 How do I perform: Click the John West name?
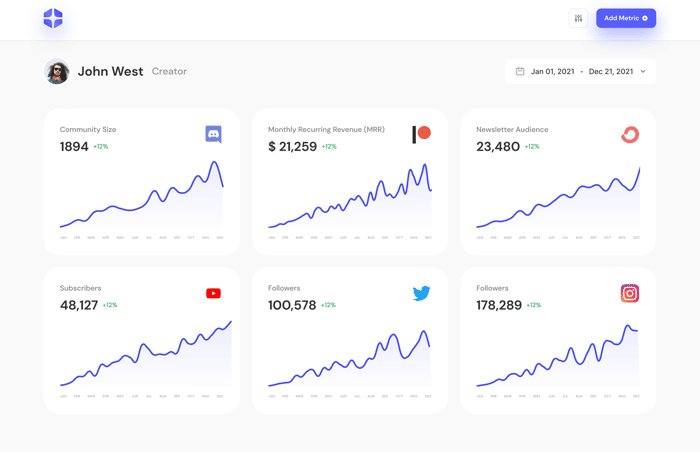tap(110, 71)
